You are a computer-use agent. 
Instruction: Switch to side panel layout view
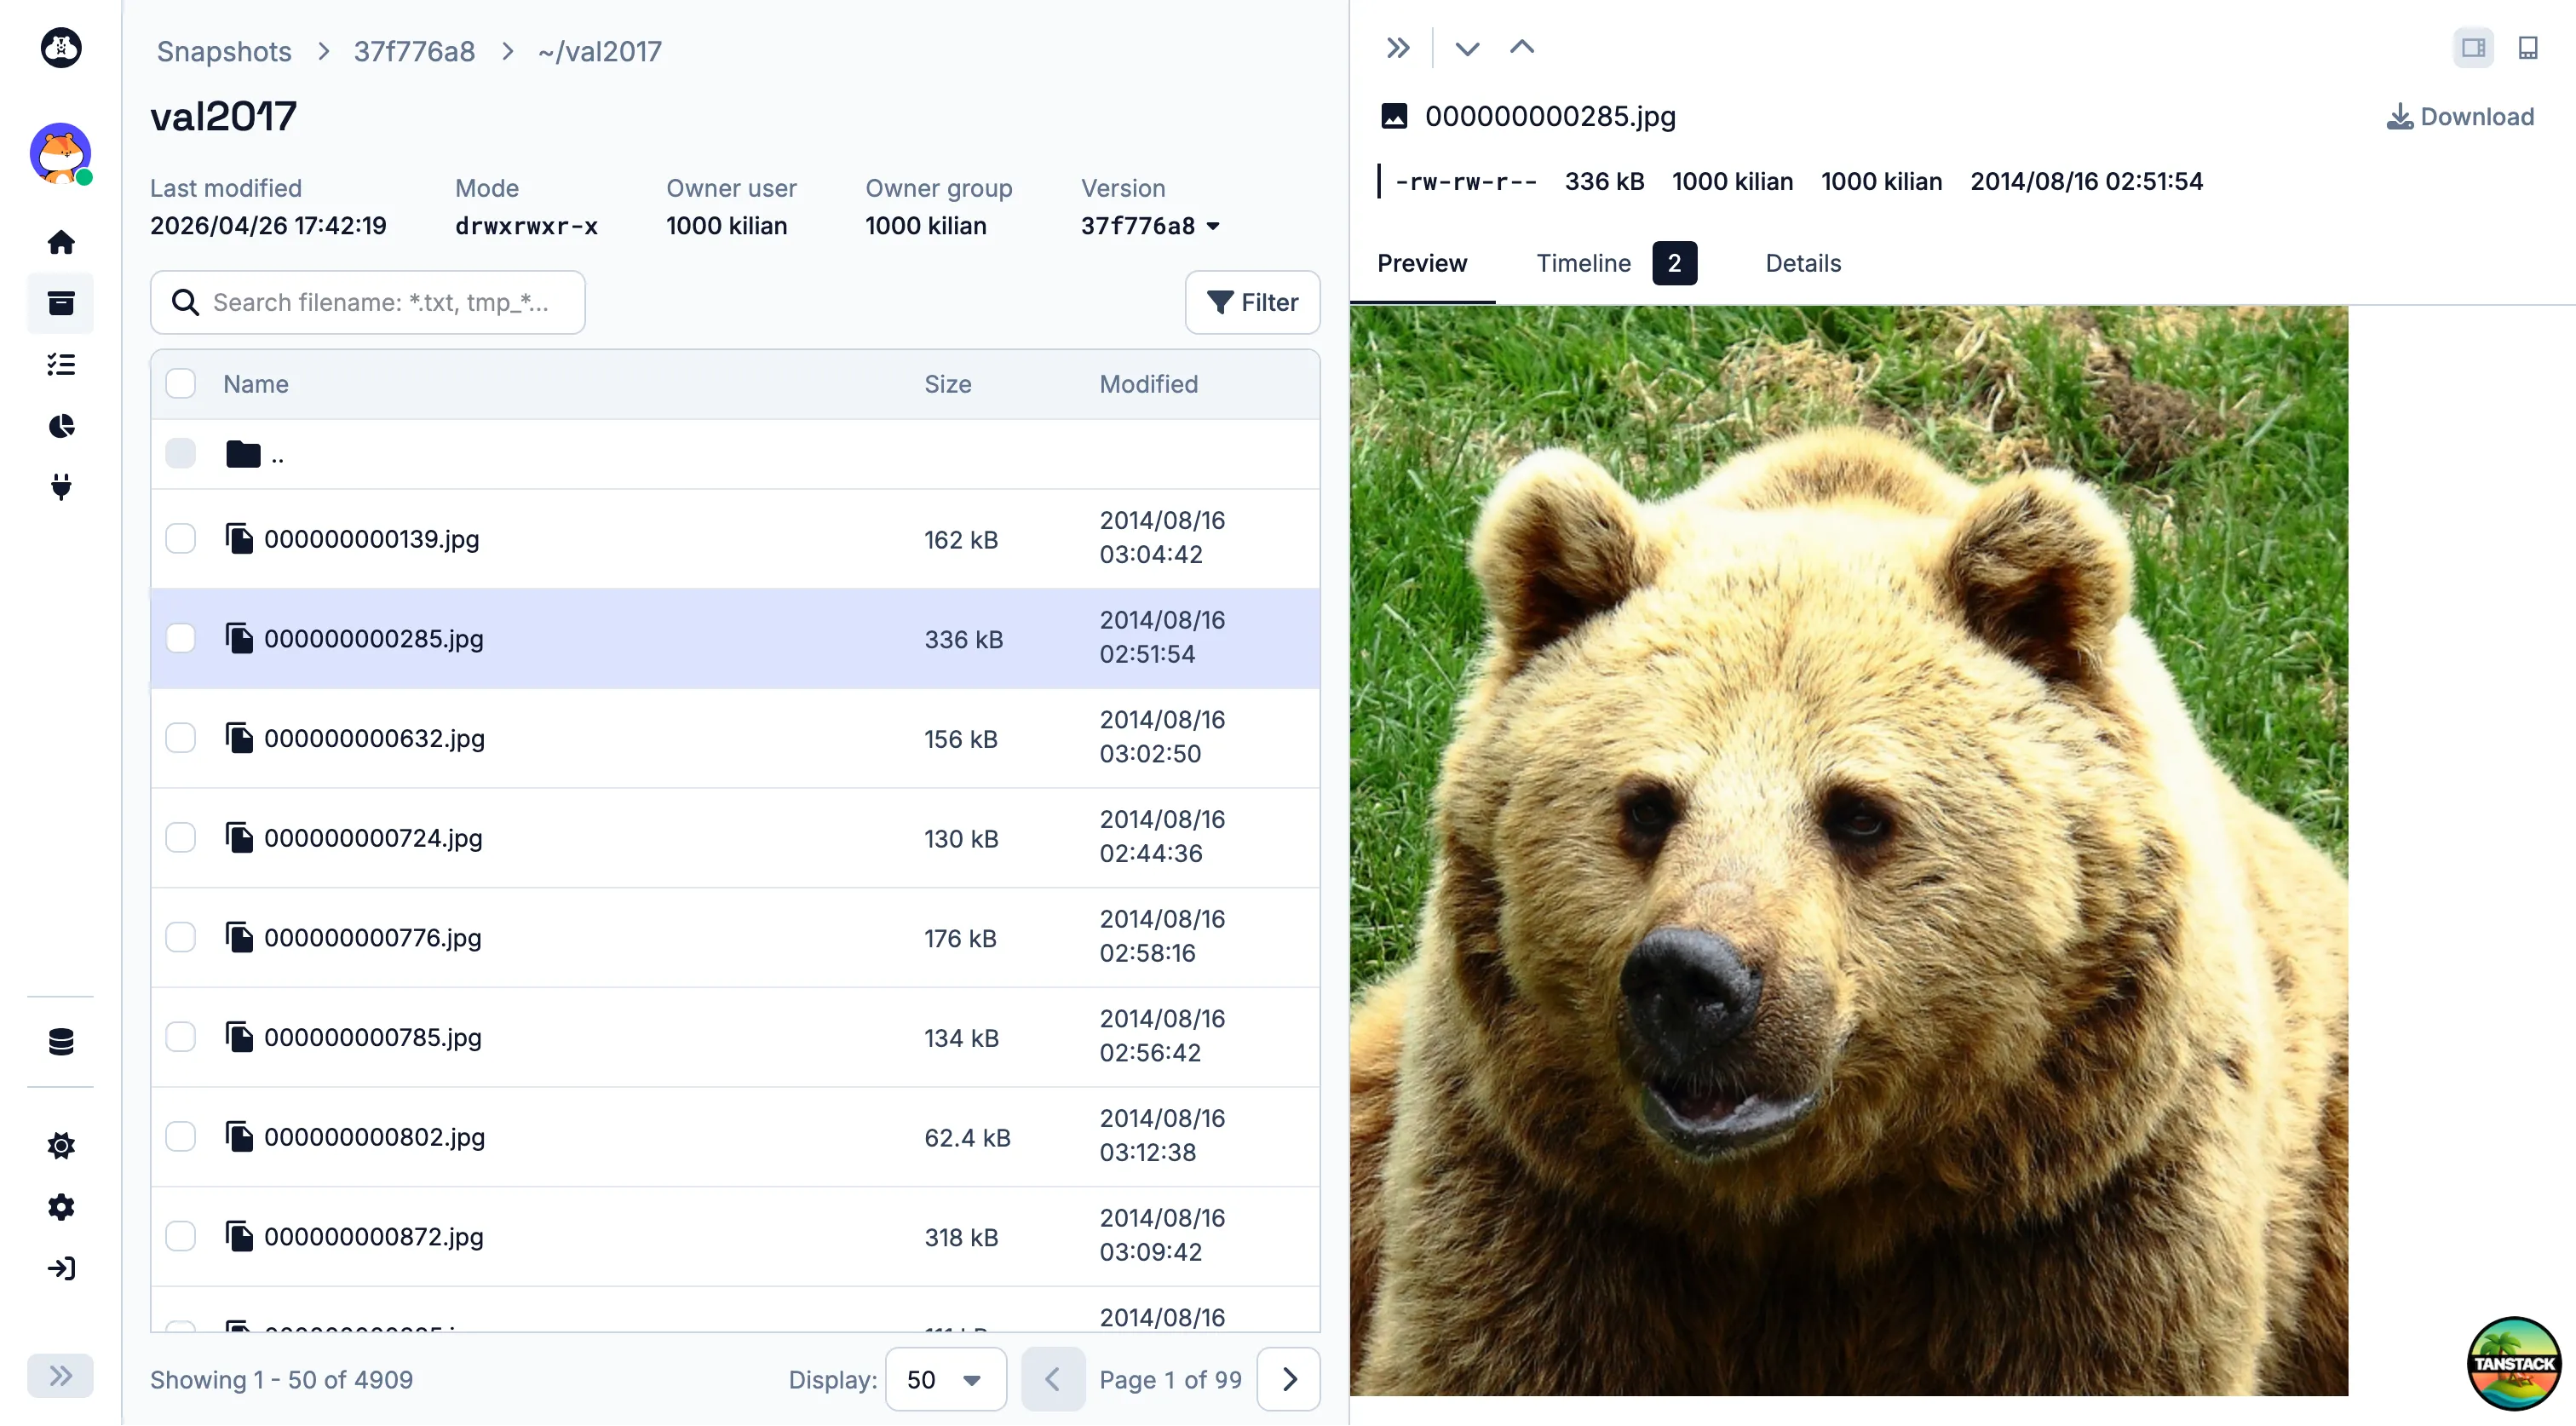click(x=2474, y=47)
